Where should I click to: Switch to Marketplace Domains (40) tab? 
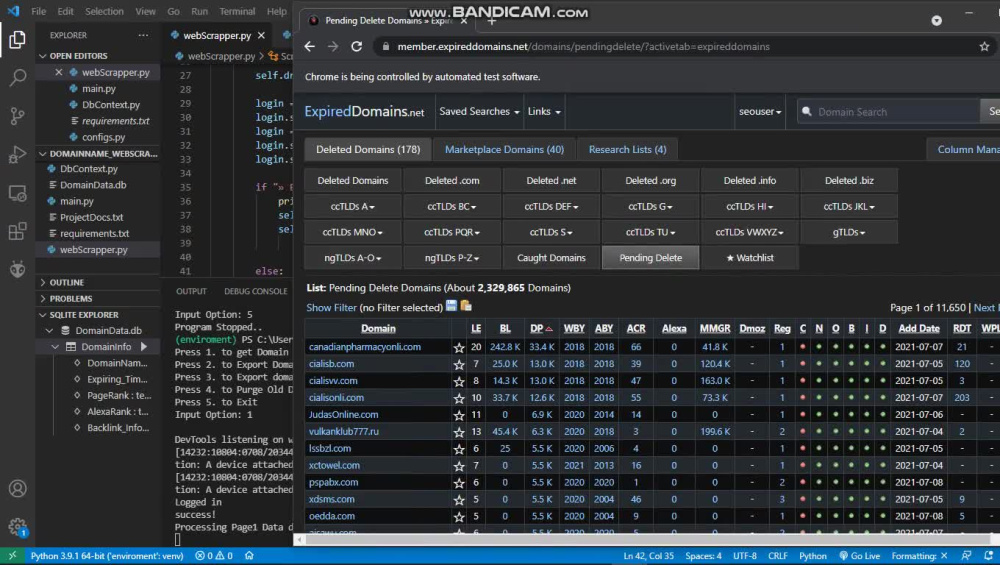pos(504,149)
